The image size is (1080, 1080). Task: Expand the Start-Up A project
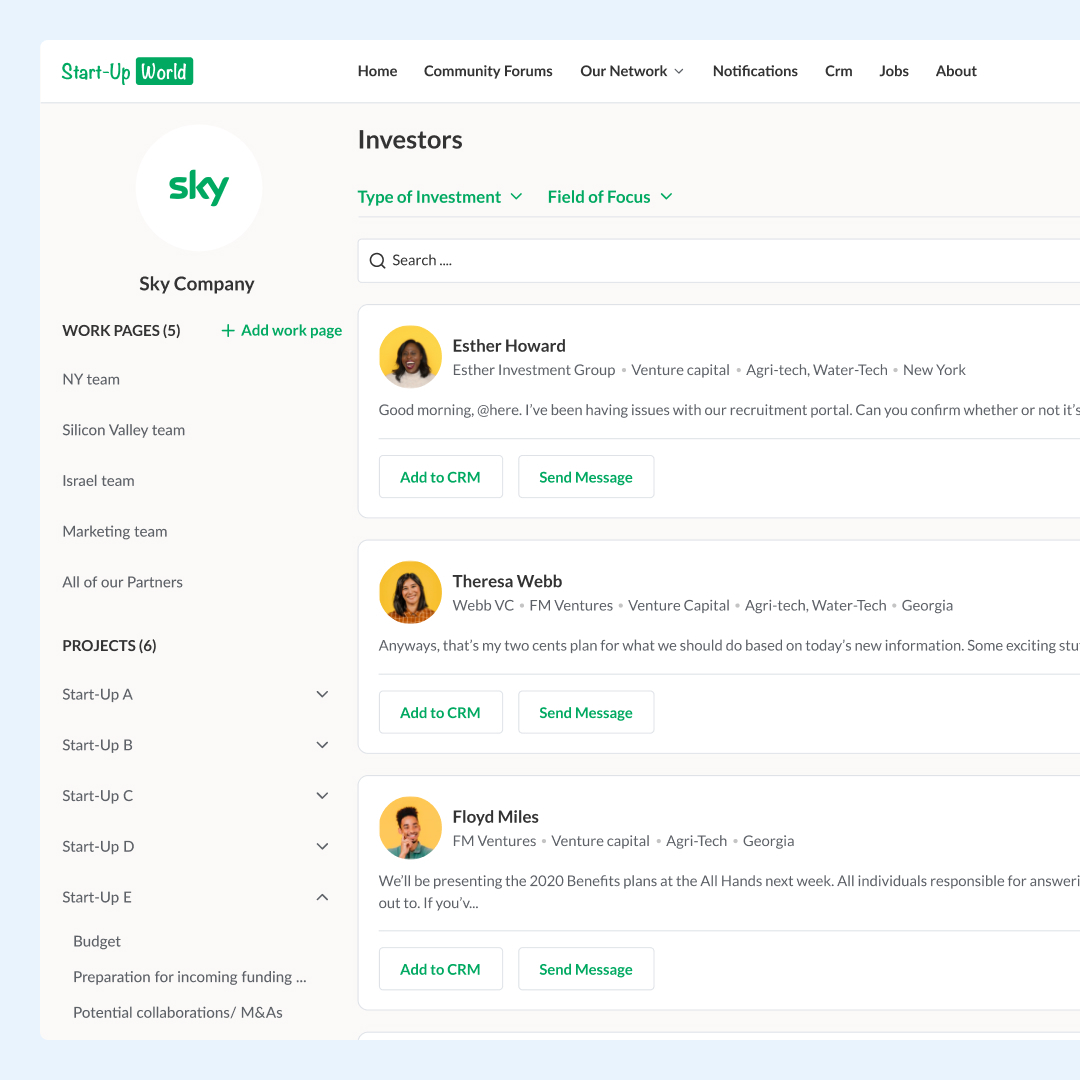tap(322, 694)
